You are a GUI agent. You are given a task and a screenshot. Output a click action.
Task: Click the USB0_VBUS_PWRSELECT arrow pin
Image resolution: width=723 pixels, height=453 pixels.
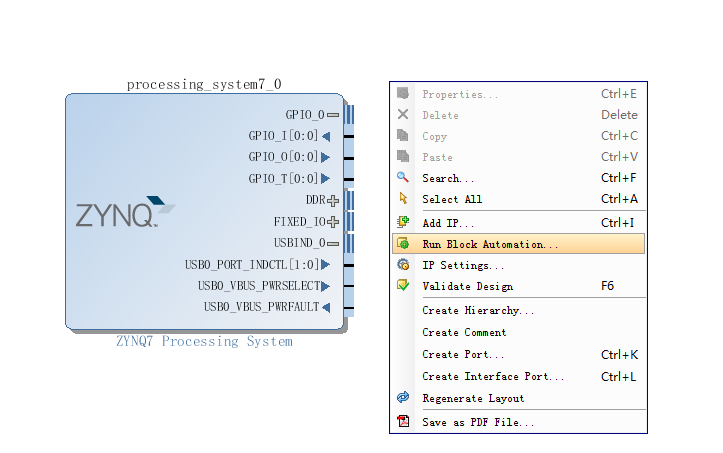[326, 286]
